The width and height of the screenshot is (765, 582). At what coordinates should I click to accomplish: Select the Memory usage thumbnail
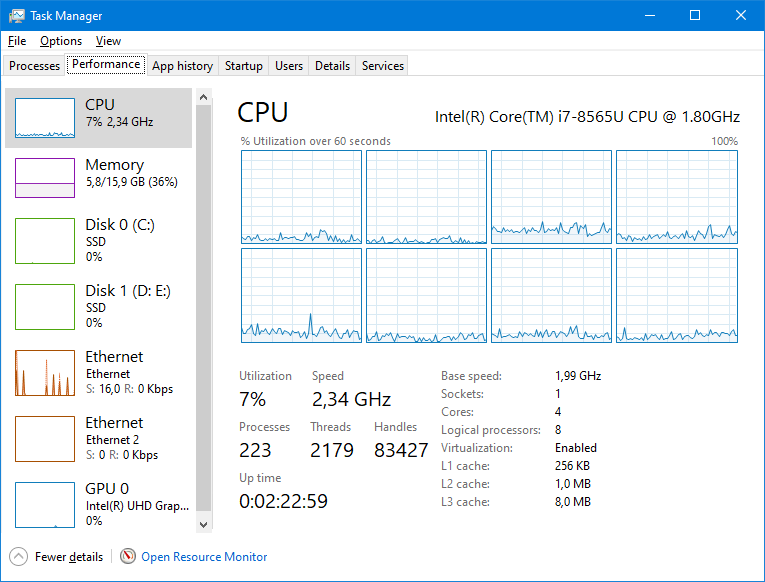pos(45,178)
